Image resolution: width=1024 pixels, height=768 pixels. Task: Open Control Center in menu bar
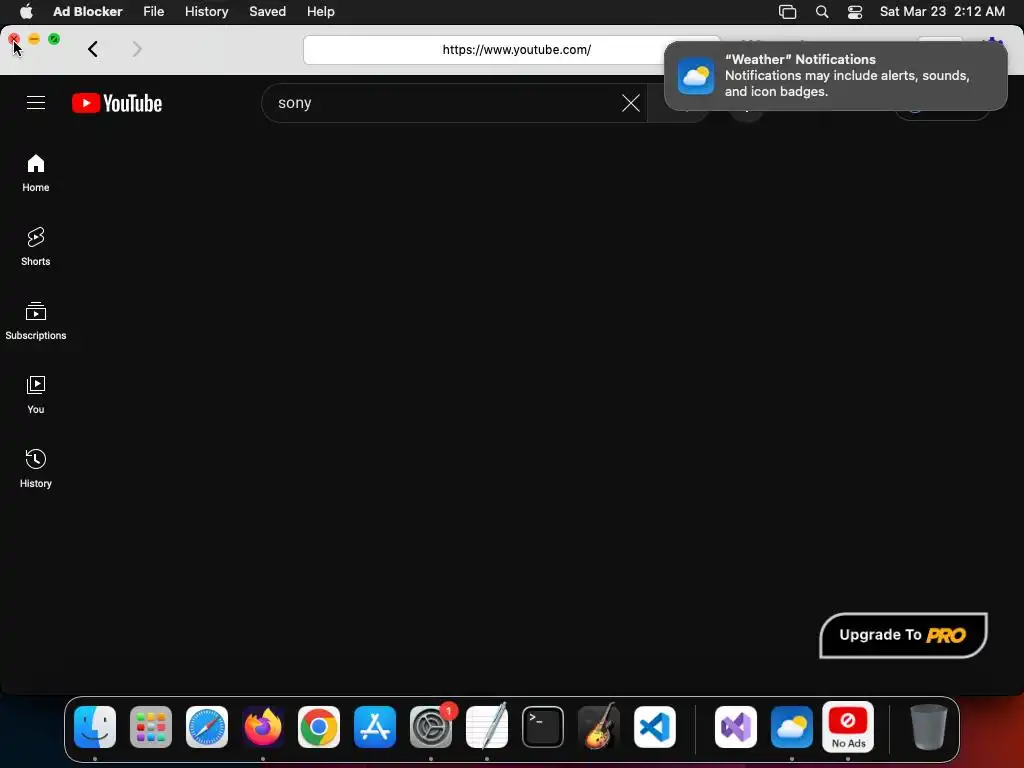pyautogui.click(x=855, y=12)
